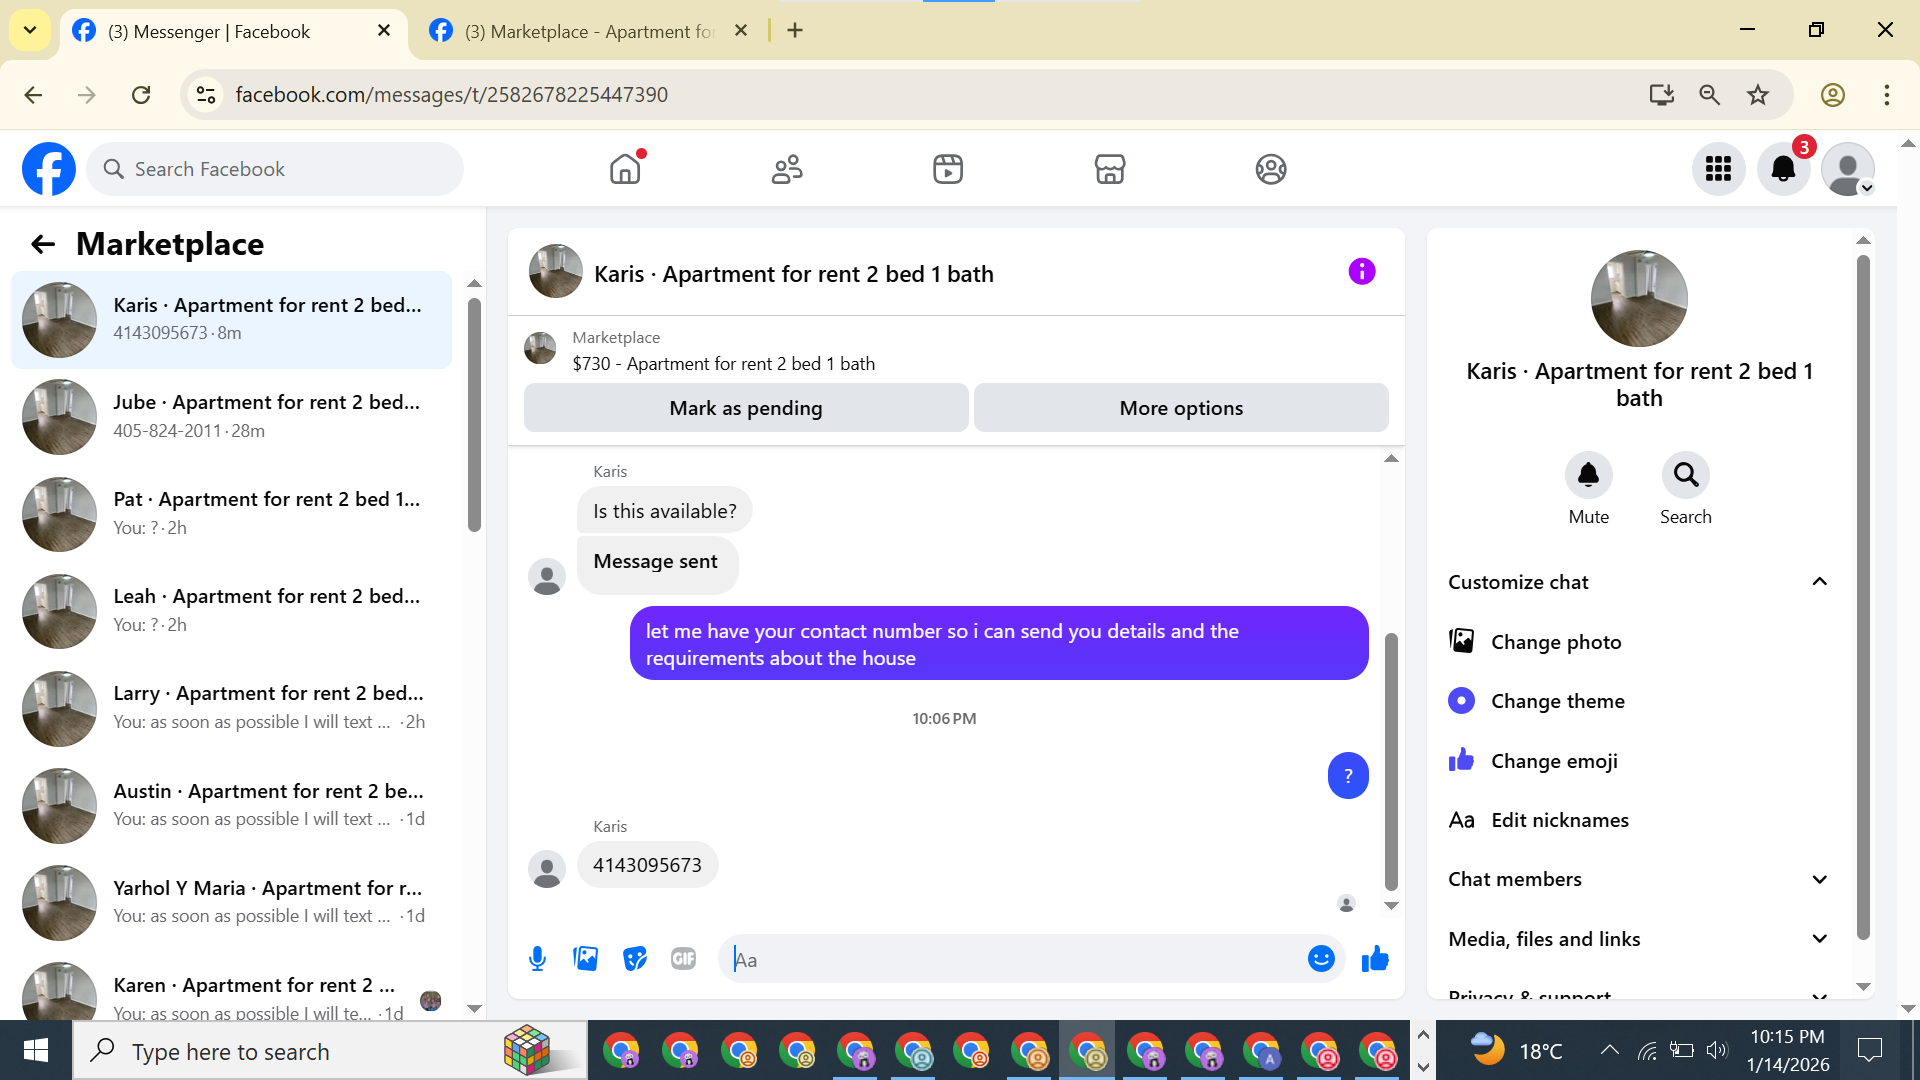Open Change theme option
Screen dimensions: 1920x1080
tap(1557, 701)
